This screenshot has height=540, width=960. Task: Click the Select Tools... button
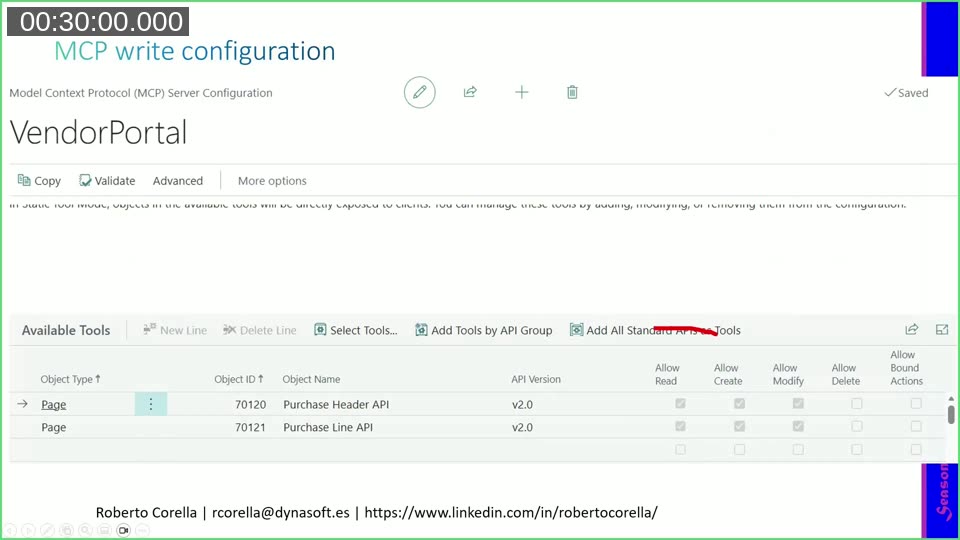tap(356, 330)
